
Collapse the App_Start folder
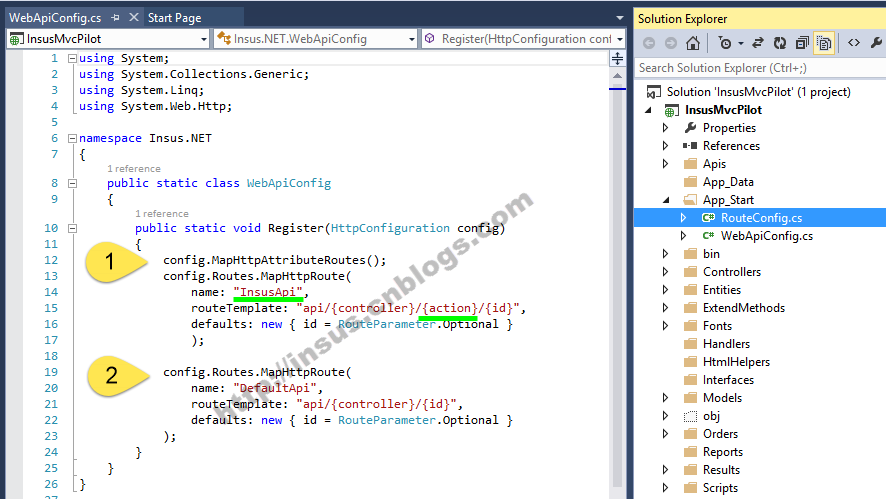pos(666,200)
